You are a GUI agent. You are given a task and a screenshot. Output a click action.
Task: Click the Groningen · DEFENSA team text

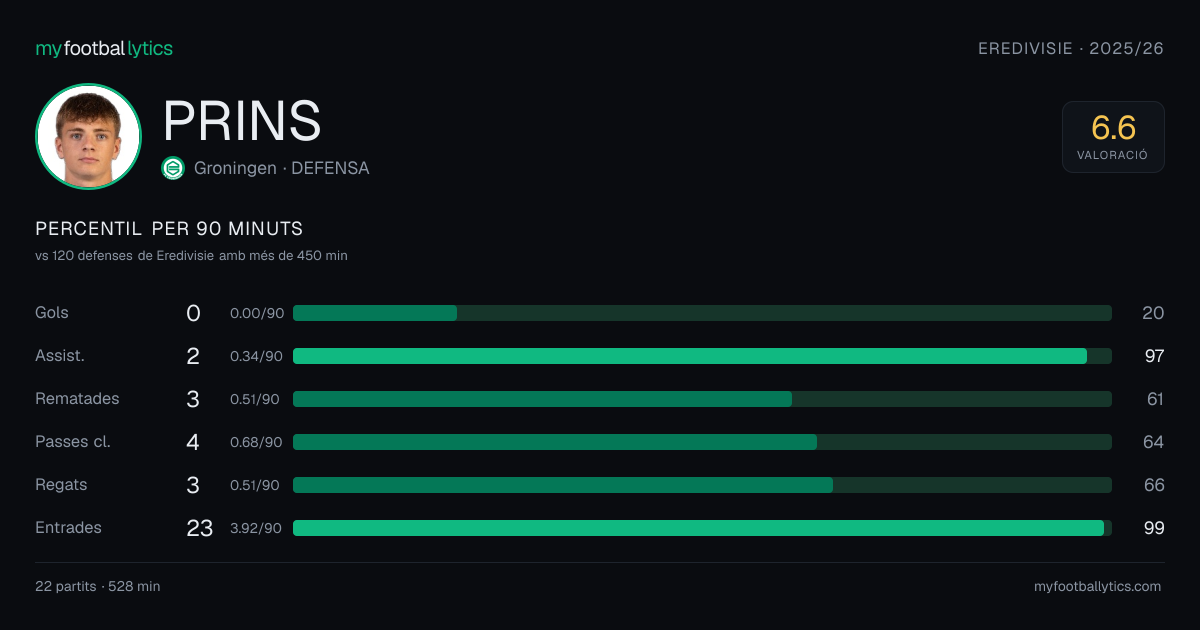coord(282,168)
